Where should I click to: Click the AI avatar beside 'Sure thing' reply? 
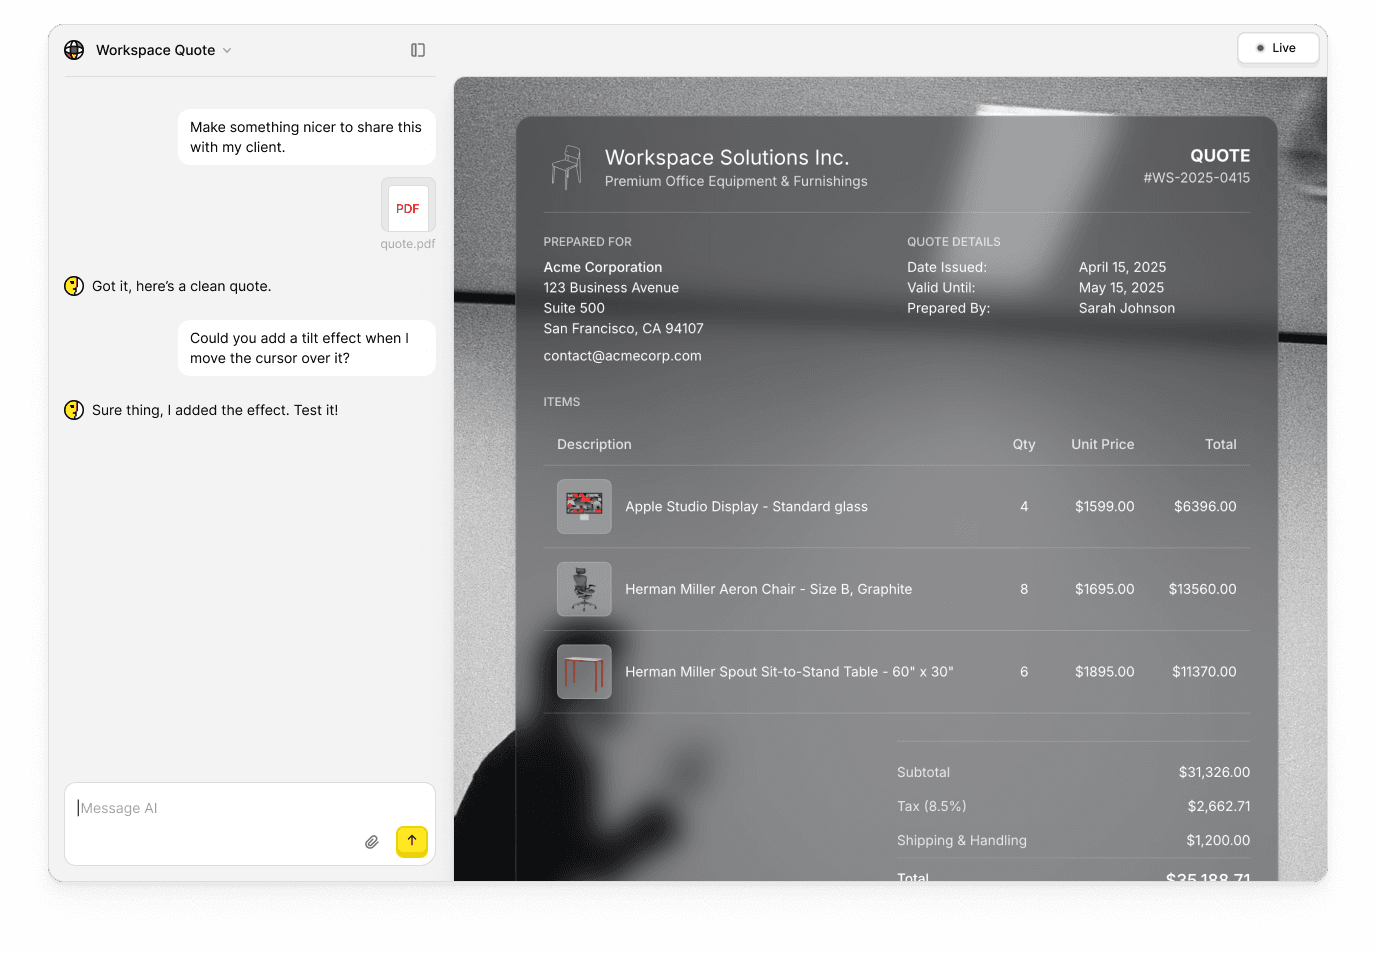tap(74, 410)
